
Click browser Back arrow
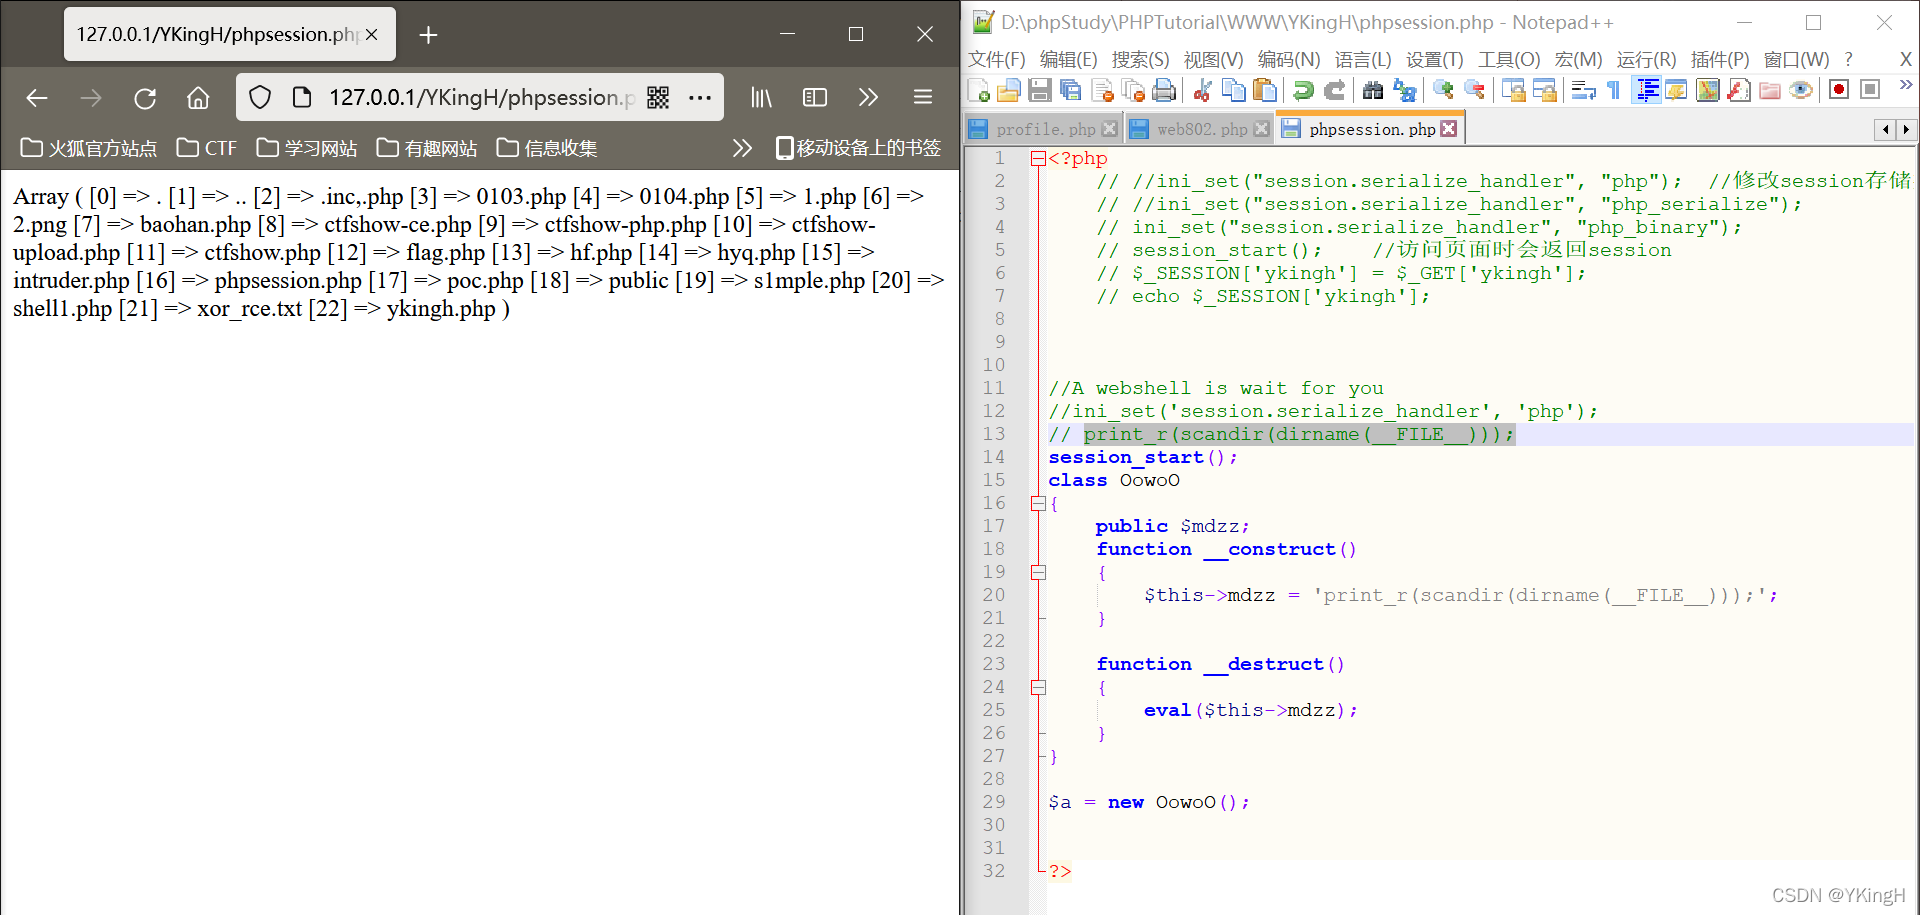pos(37,97)
